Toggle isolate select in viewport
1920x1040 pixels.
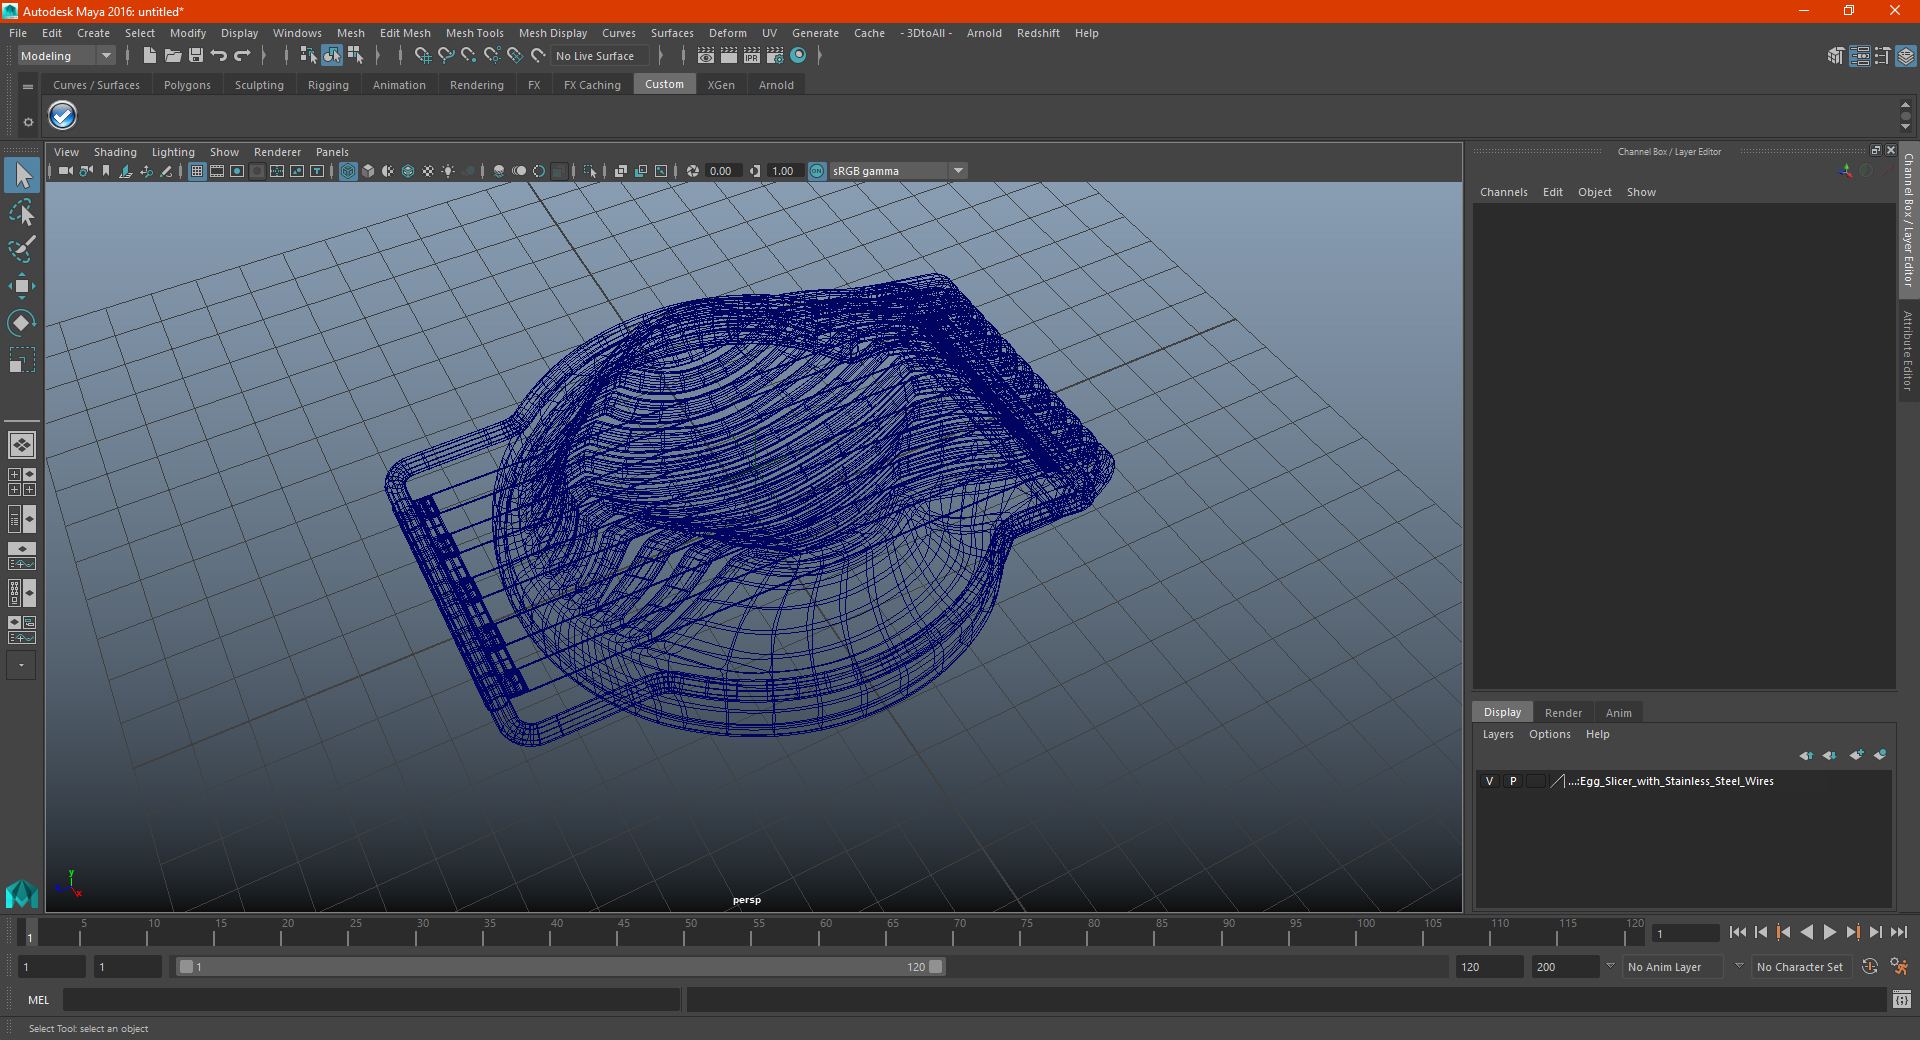click(590, 171)
